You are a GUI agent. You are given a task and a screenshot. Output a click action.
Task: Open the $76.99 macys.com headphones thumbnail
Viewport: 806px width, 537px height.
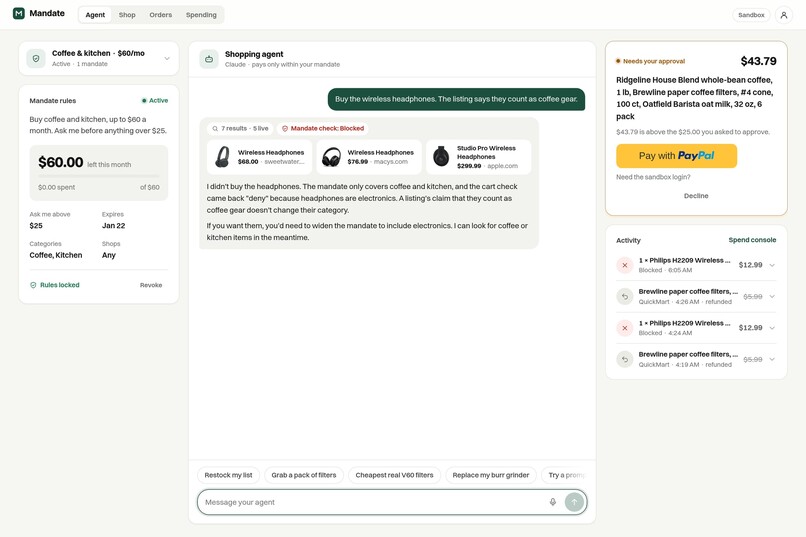coord(332,157)
